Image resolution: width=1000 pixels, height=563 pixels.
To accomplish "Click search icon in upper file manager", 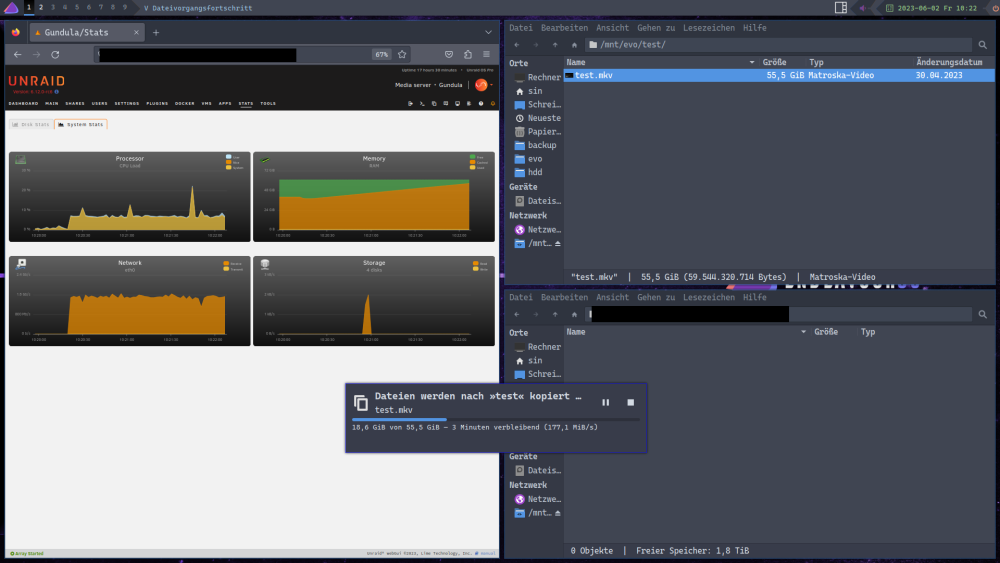I will coord(983,45).
